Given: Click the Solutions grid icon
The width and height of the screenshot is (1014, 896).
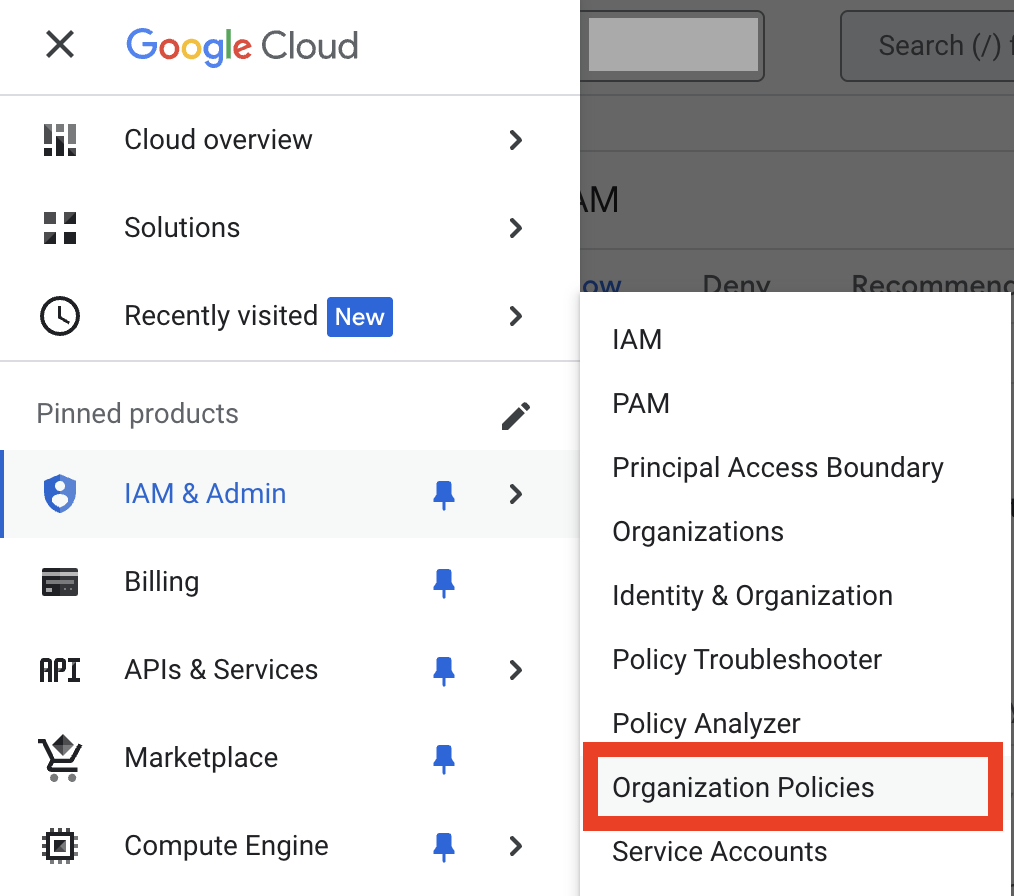Looking at the screenshot, I should (59, 228).
